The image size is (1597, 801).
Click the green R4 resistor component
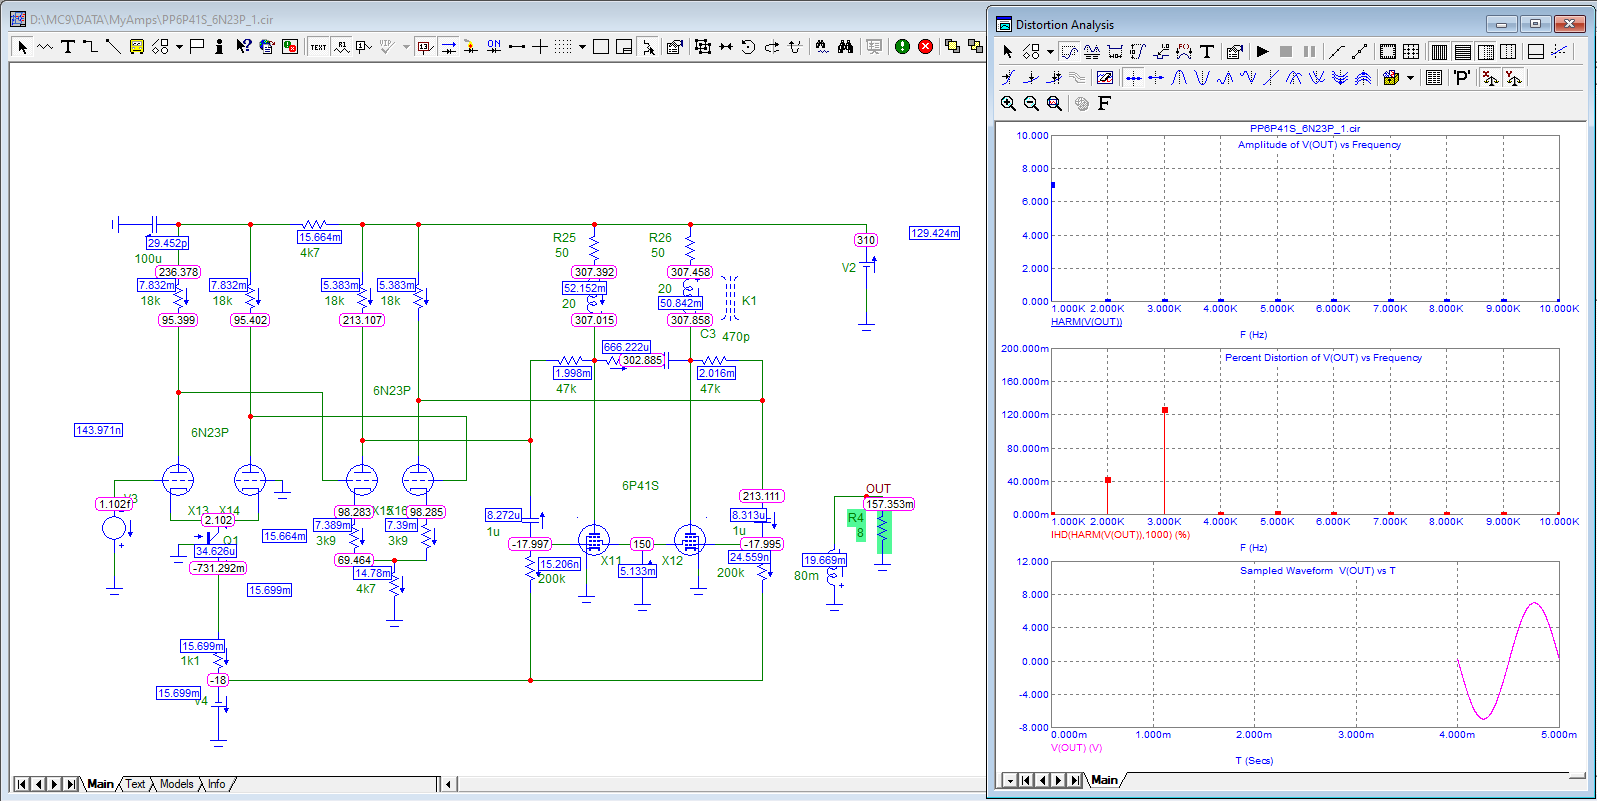pyautogui.click(x=883, y=532)
